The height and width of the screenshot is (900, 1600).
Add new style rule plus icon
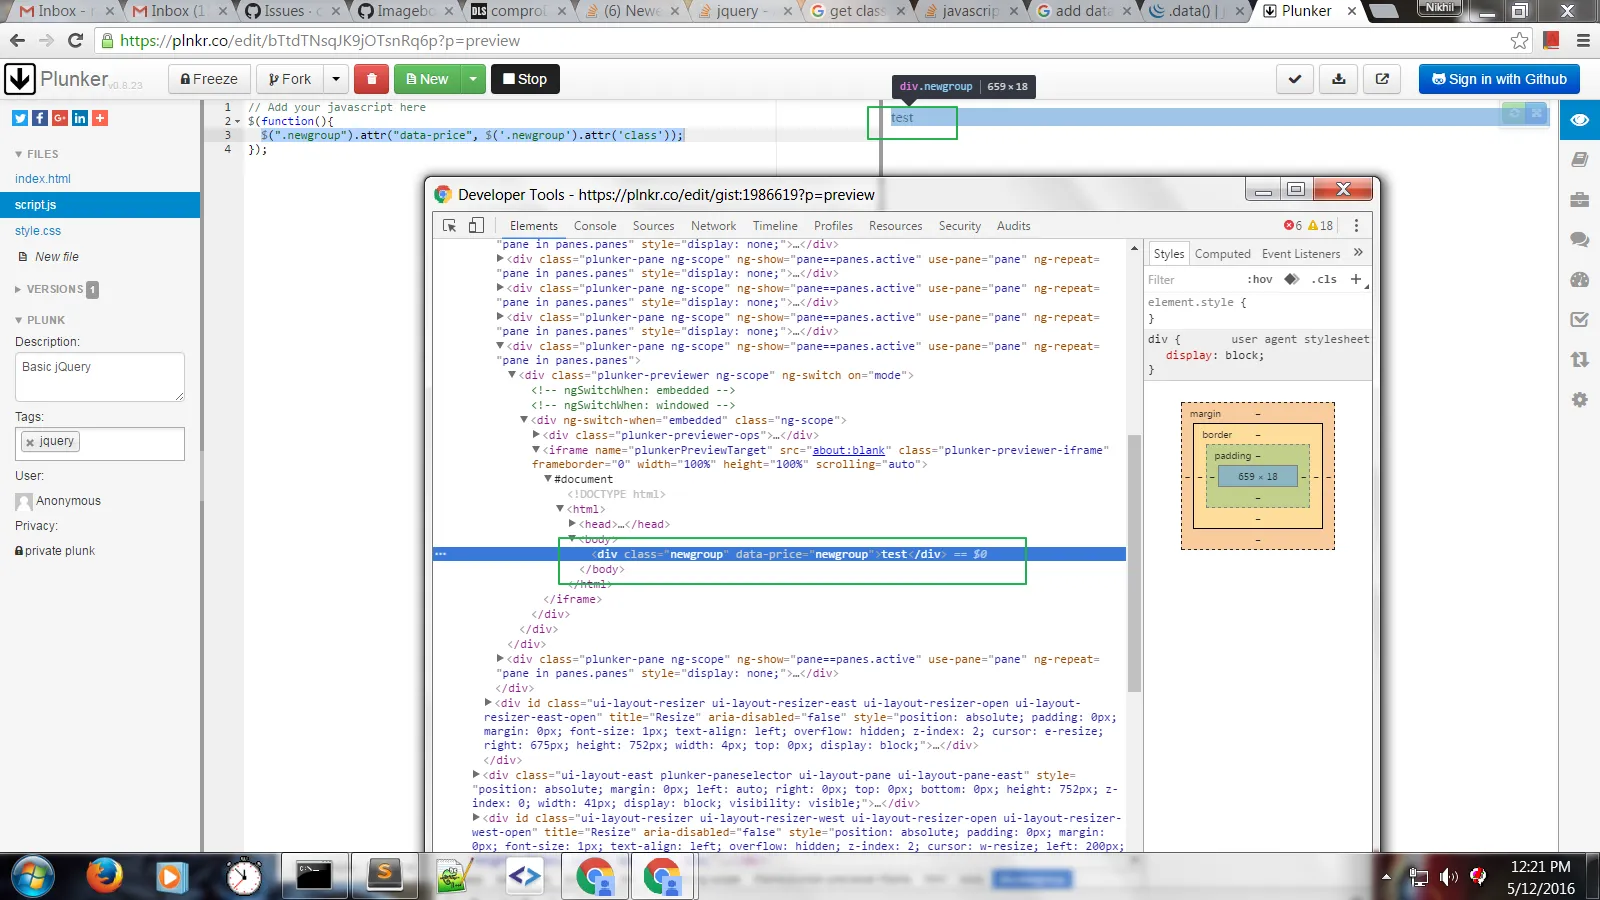[1356, 279]
